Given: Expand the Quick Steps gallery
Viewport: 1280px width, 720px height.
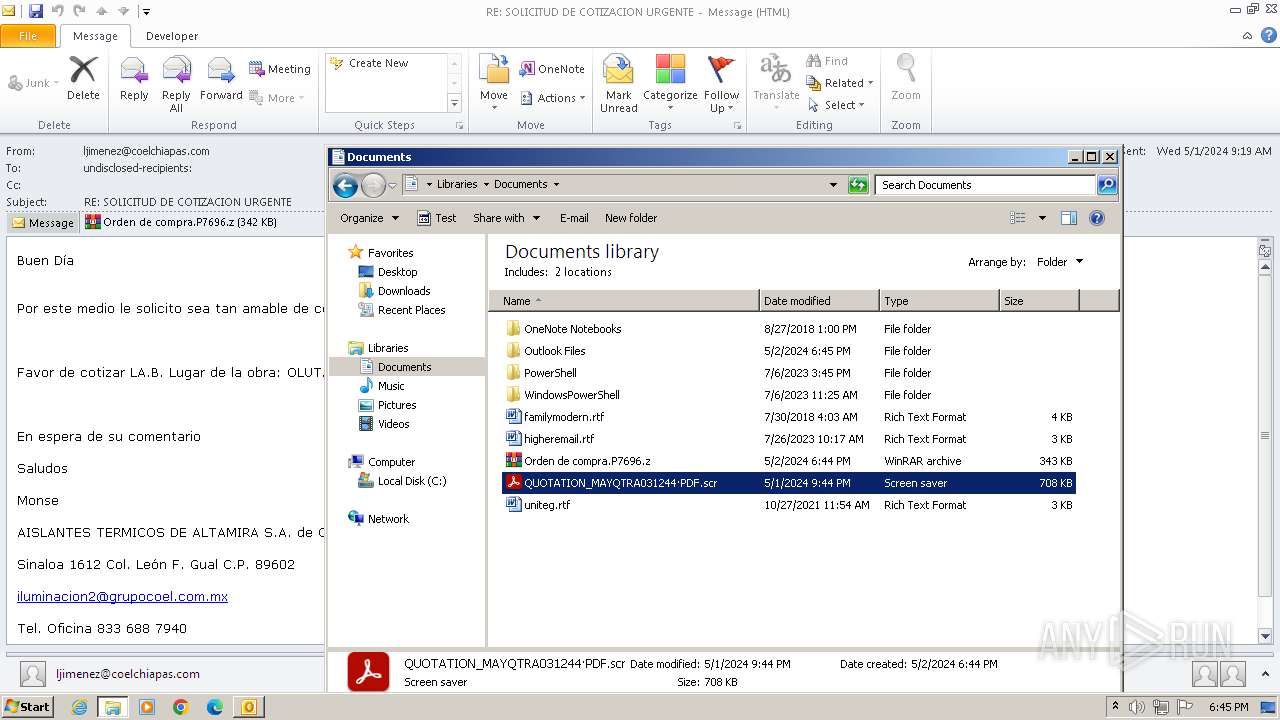Looking at the screenshot, I should [x=454, y=104].
